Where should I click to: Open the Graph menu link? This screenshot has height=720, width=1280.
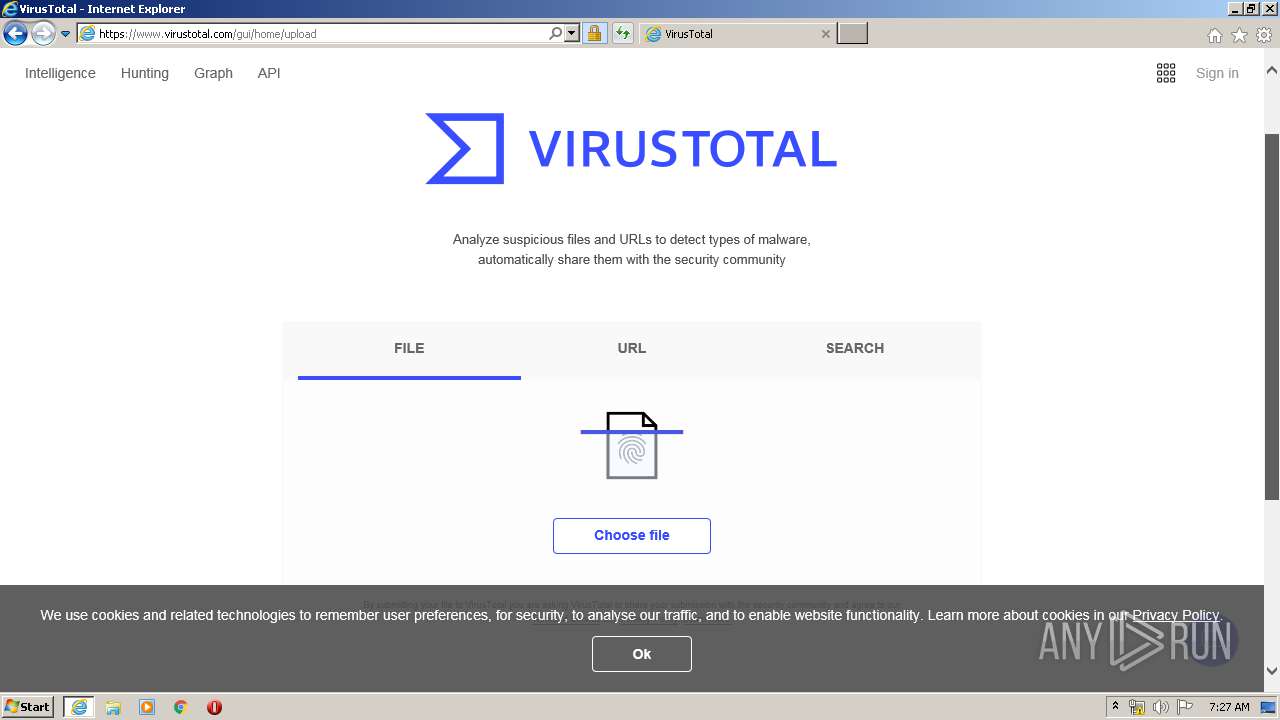coord(213,73)
